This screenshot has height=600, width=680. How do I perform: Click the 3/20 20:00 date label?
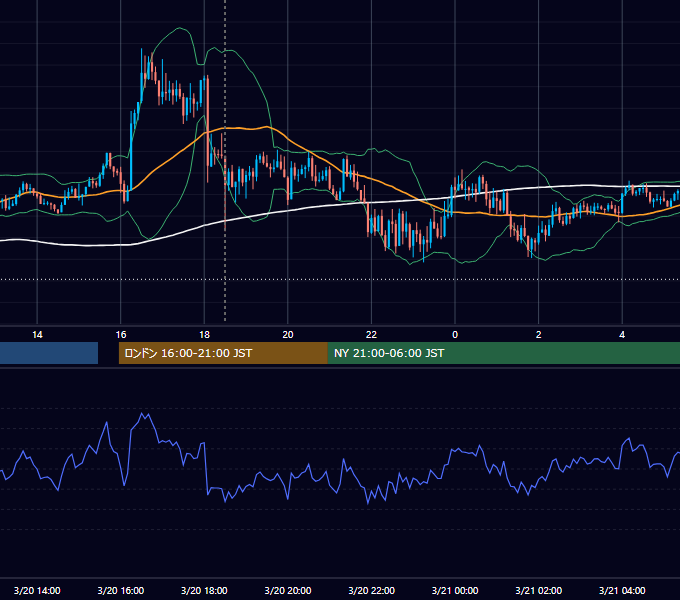coord(288,590)
